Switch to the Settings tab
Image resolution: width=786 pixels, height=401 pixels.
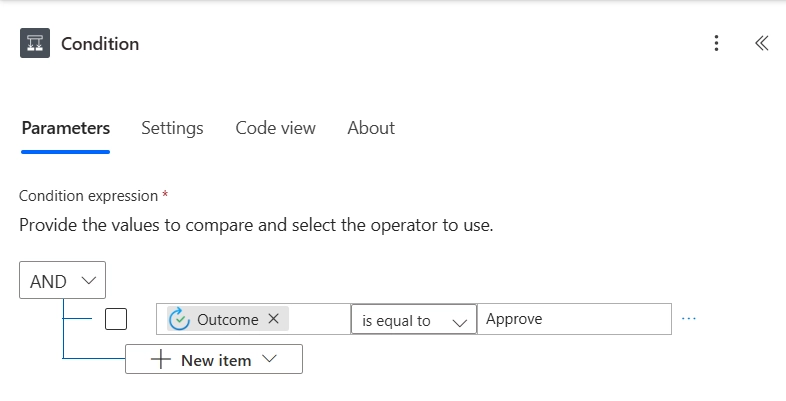[x=172, y=128]
